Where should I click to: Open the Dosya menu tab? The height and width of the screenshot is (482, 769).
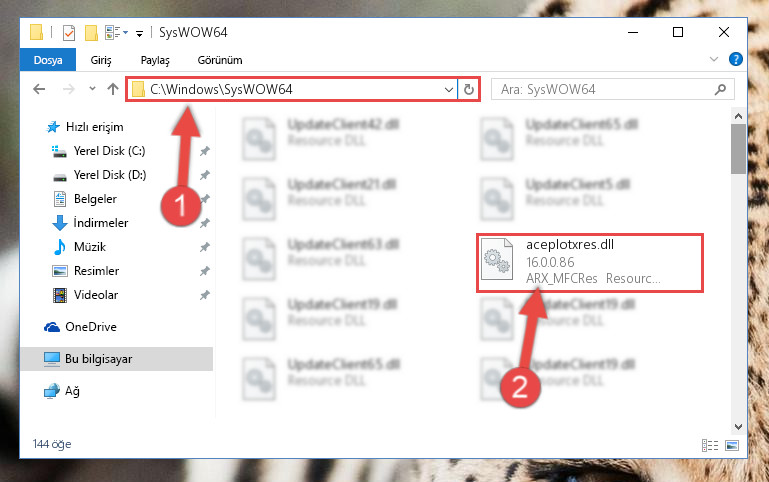48,60
